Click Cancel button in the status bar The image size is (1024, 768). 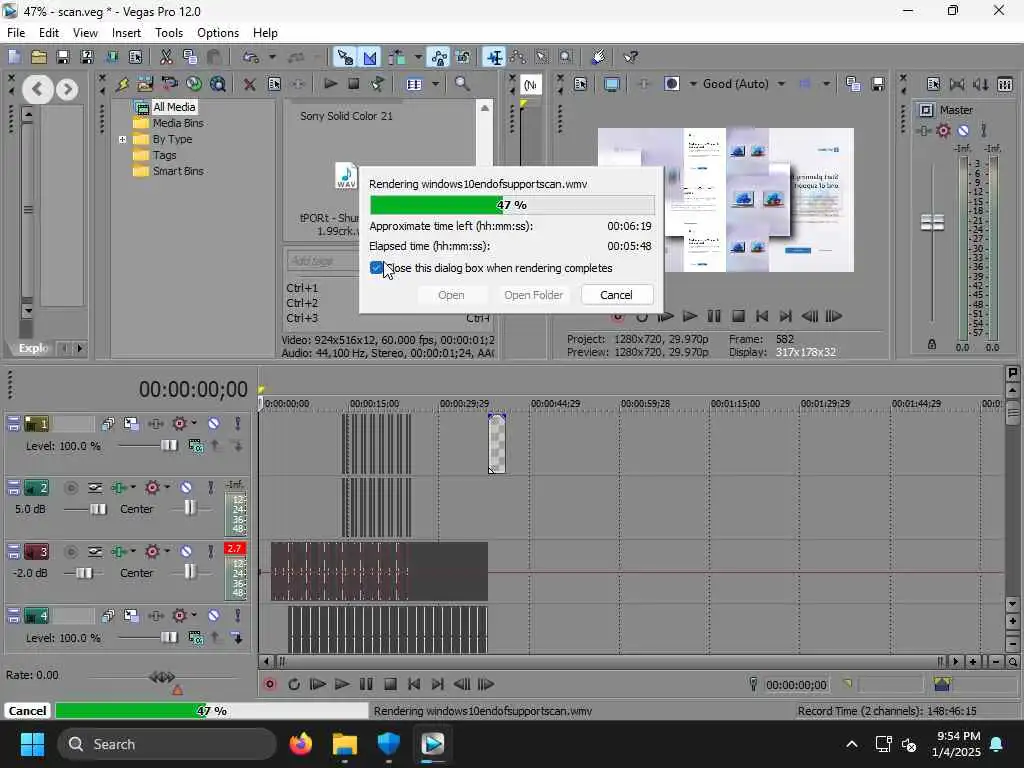(27, 711)
